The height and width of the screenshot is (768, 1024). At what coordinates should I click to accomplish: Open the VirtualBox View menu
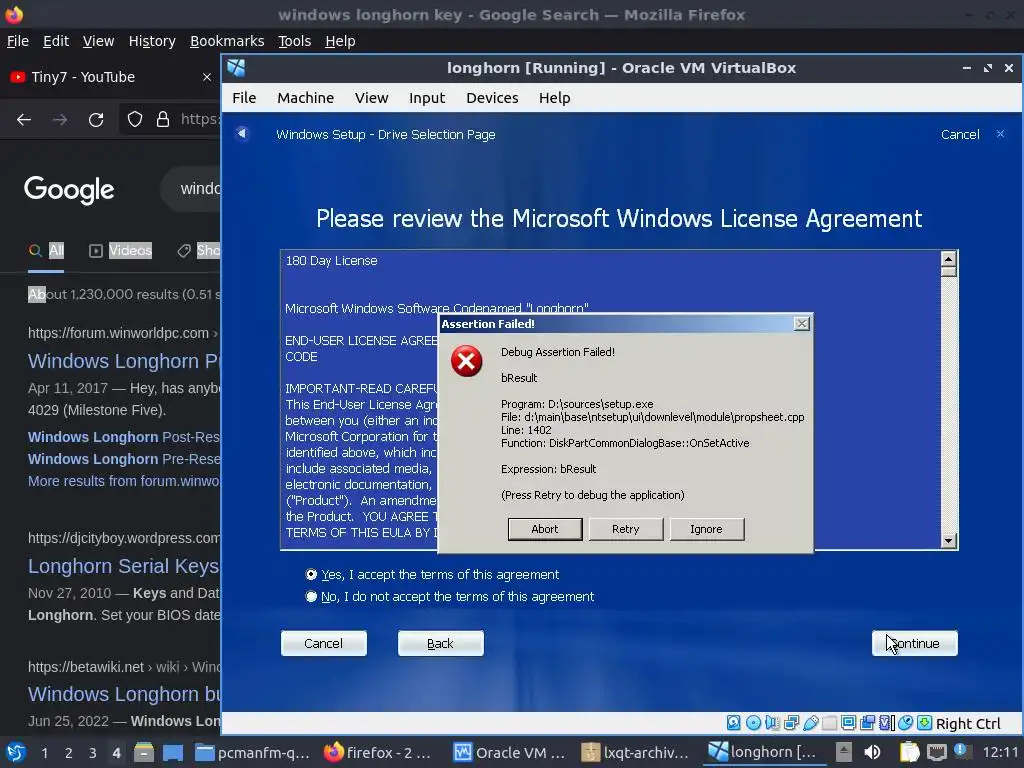click(x=372, y=98)
